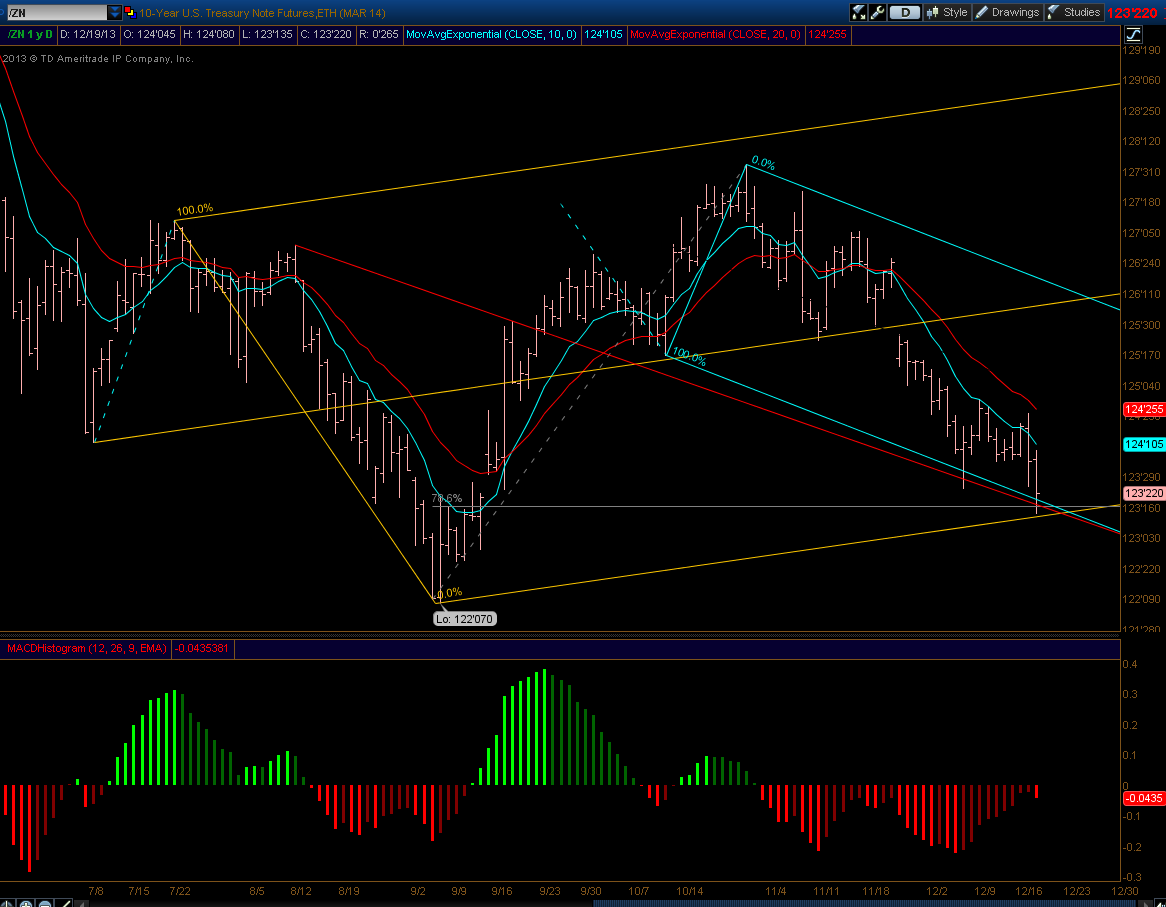Click the symbol entry field showing /ZN

[x=57, y=13]
